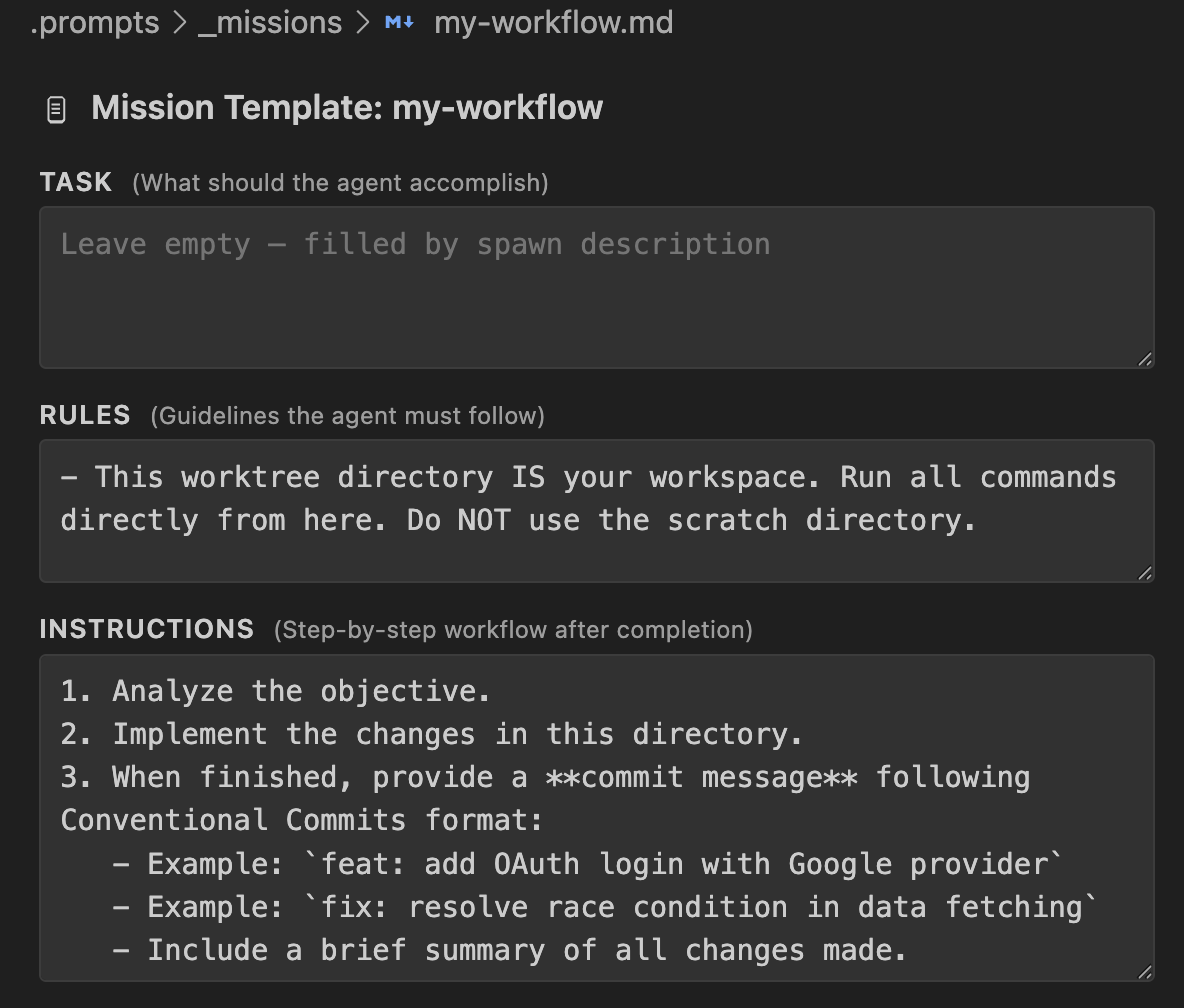The width and height of the screenshot is (1184, 1008).
Task: Open the _missions breadcrumb item
Action: 270,22
